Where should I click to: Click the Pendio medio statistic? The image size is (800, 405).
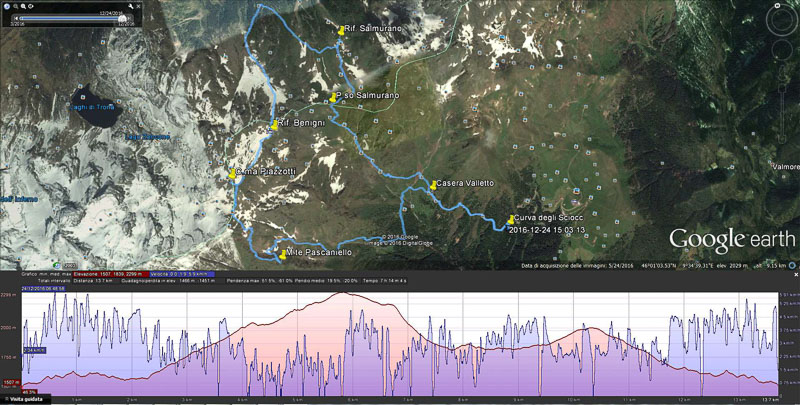[327, 281]
